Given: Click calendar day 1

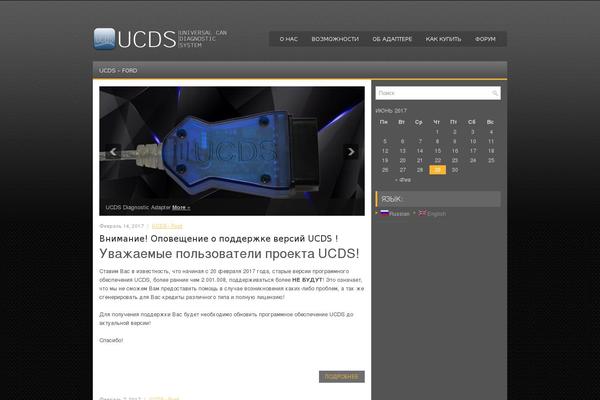Looking at the screenshot, I should (437, 132).
